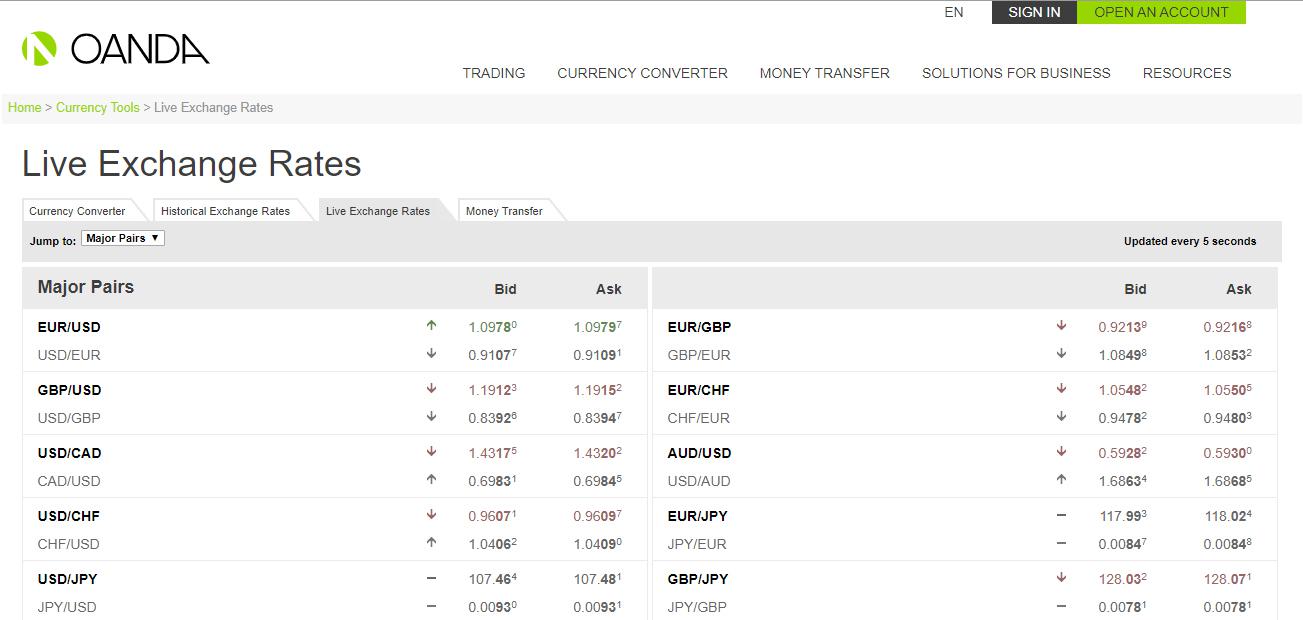
Task: Click the up arrow beside USD/AUD
Action: 1061,479
